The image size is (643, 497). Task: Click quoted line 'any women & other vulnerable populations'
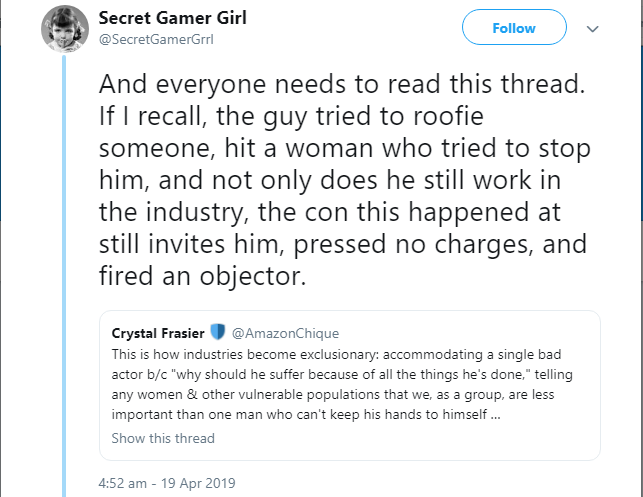[333, 394]
